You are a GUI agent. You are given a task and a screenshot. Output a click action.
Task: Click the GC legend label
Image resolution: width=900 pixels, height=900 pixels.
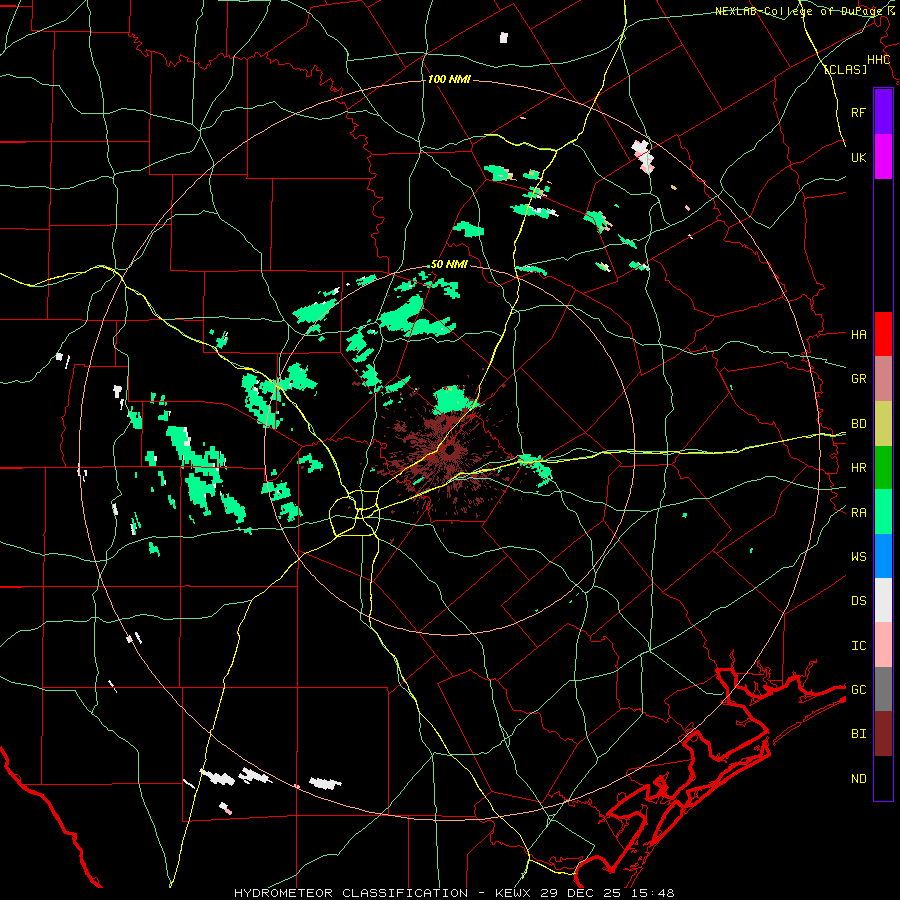click(858, 689)
